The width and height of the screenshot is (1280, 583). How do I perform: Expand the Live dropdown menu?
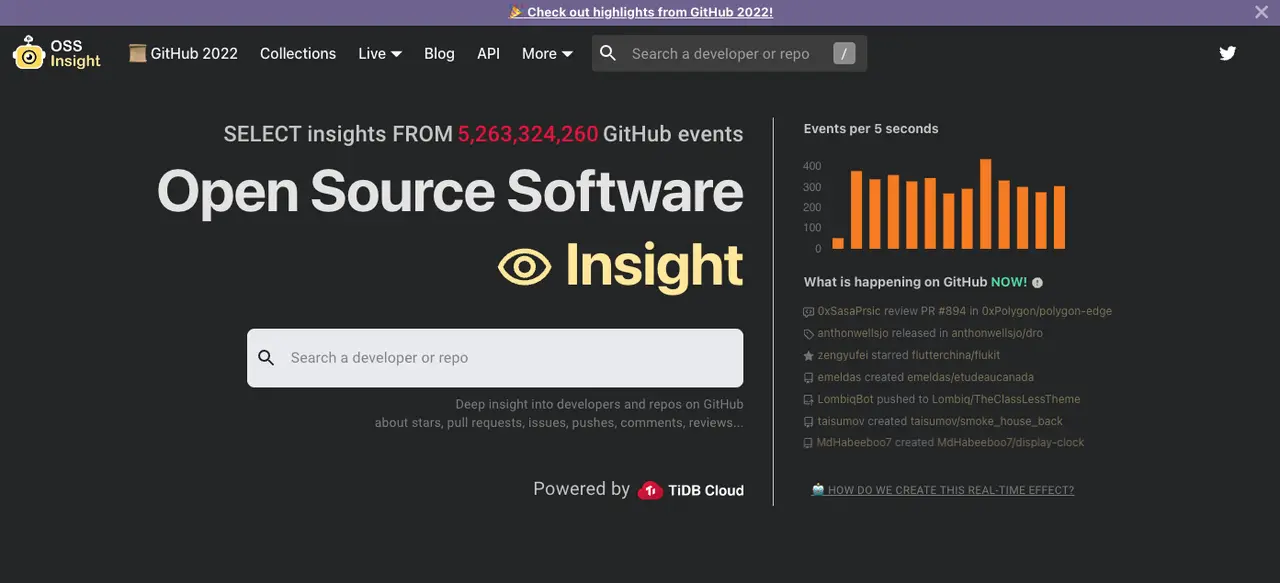click(x=380, y=54)
